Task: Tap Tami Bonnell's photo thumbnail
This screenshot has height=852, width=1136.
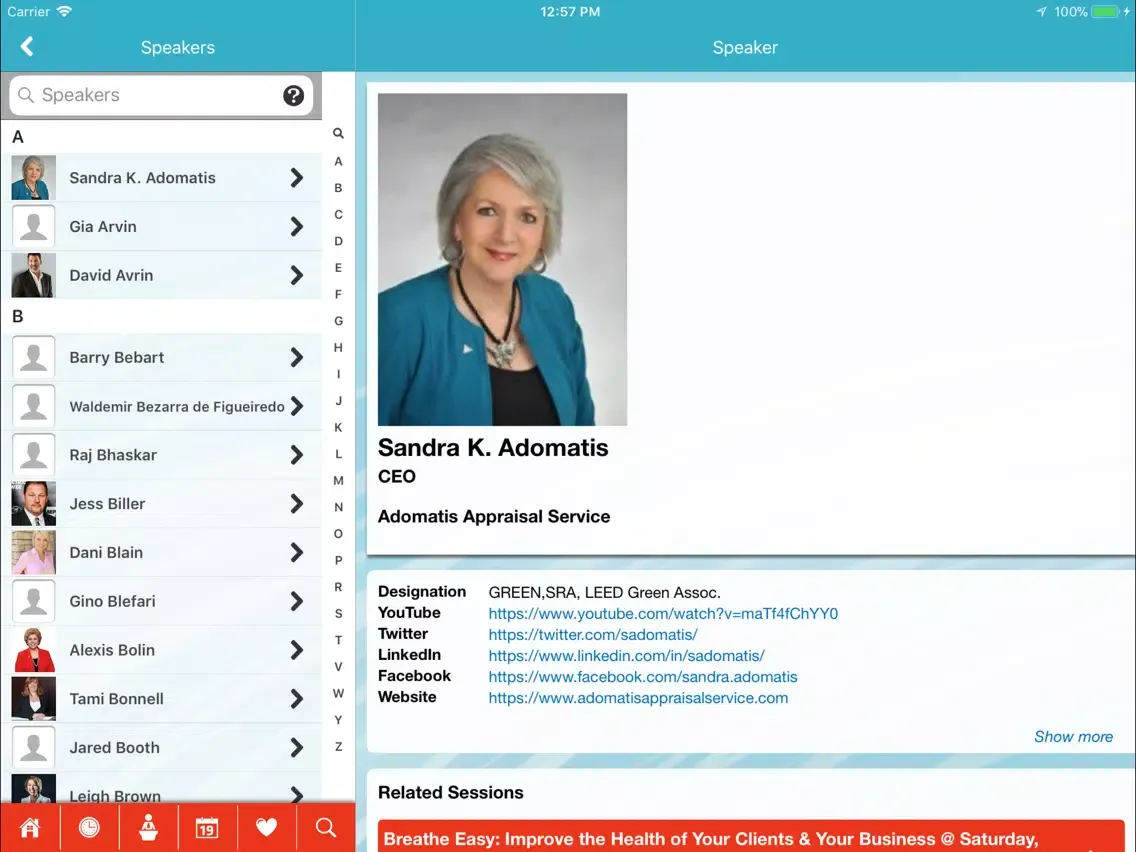Action: pos(33,699)
